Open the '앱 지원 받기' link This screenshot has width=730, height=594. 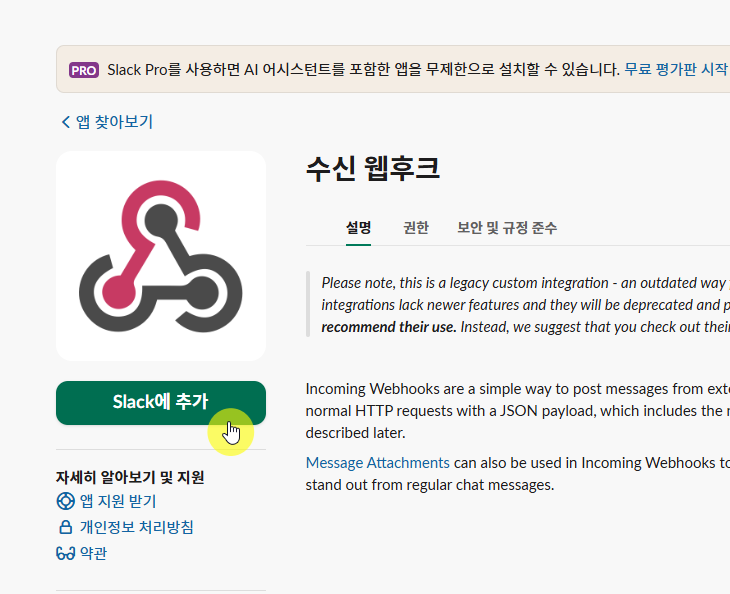coord(118,501)
